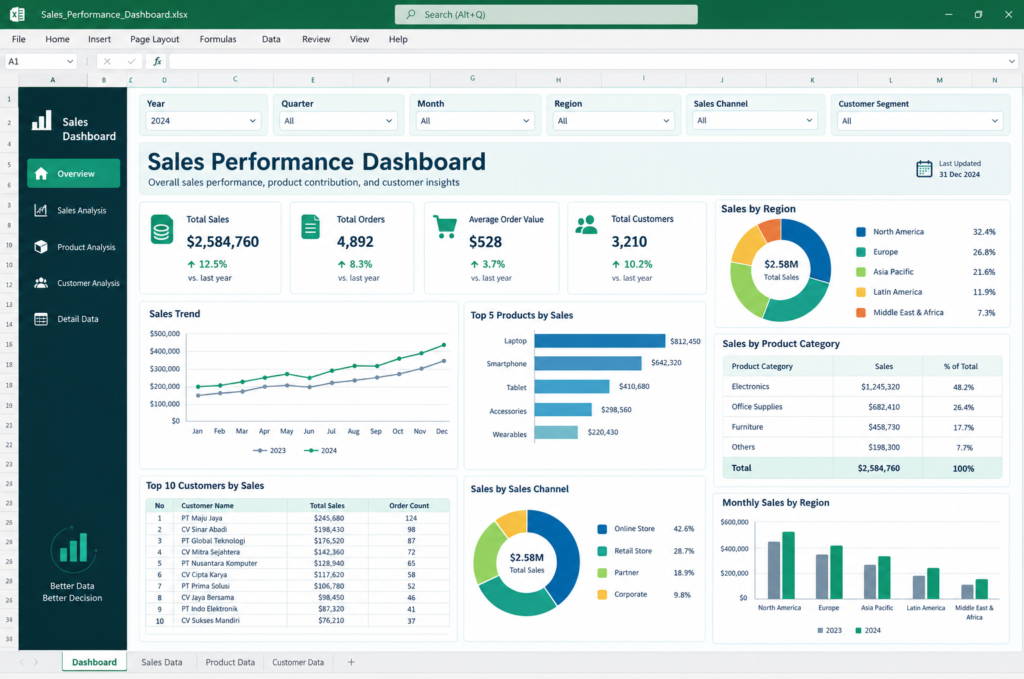Click the Online Store legend color swatch

point(602,529)
